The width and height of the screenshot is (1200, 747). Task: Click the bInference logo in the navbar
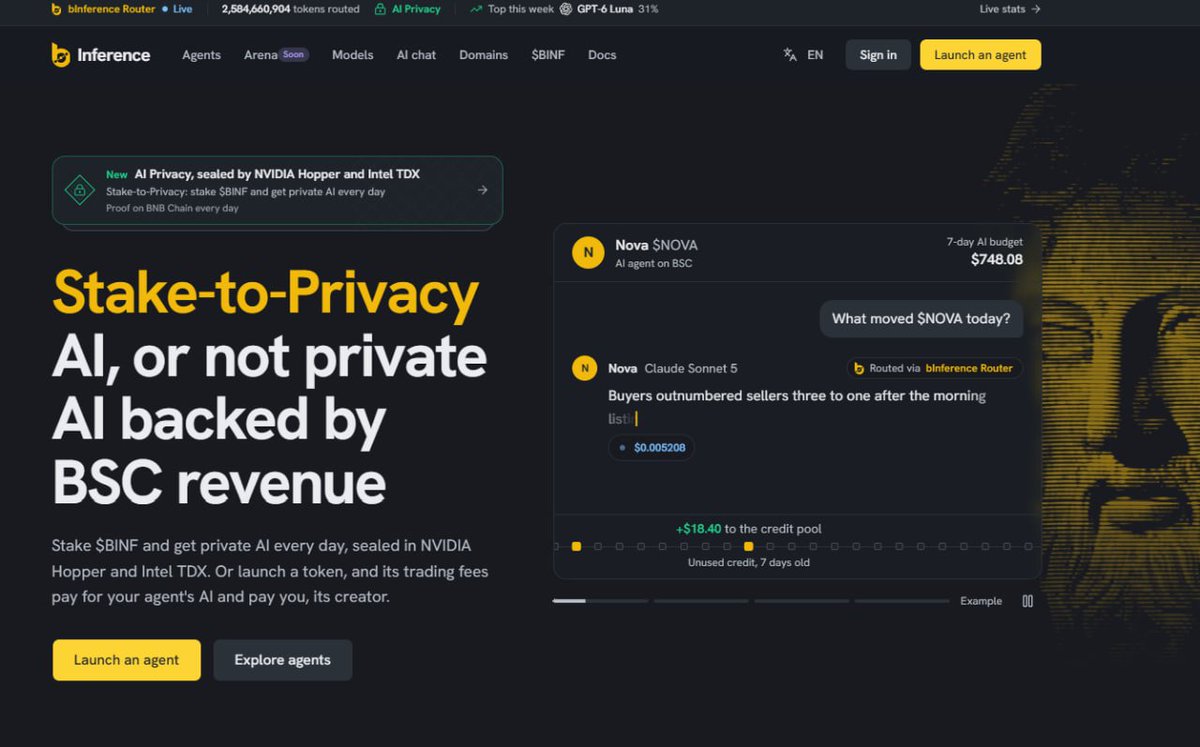click(101, 55)
